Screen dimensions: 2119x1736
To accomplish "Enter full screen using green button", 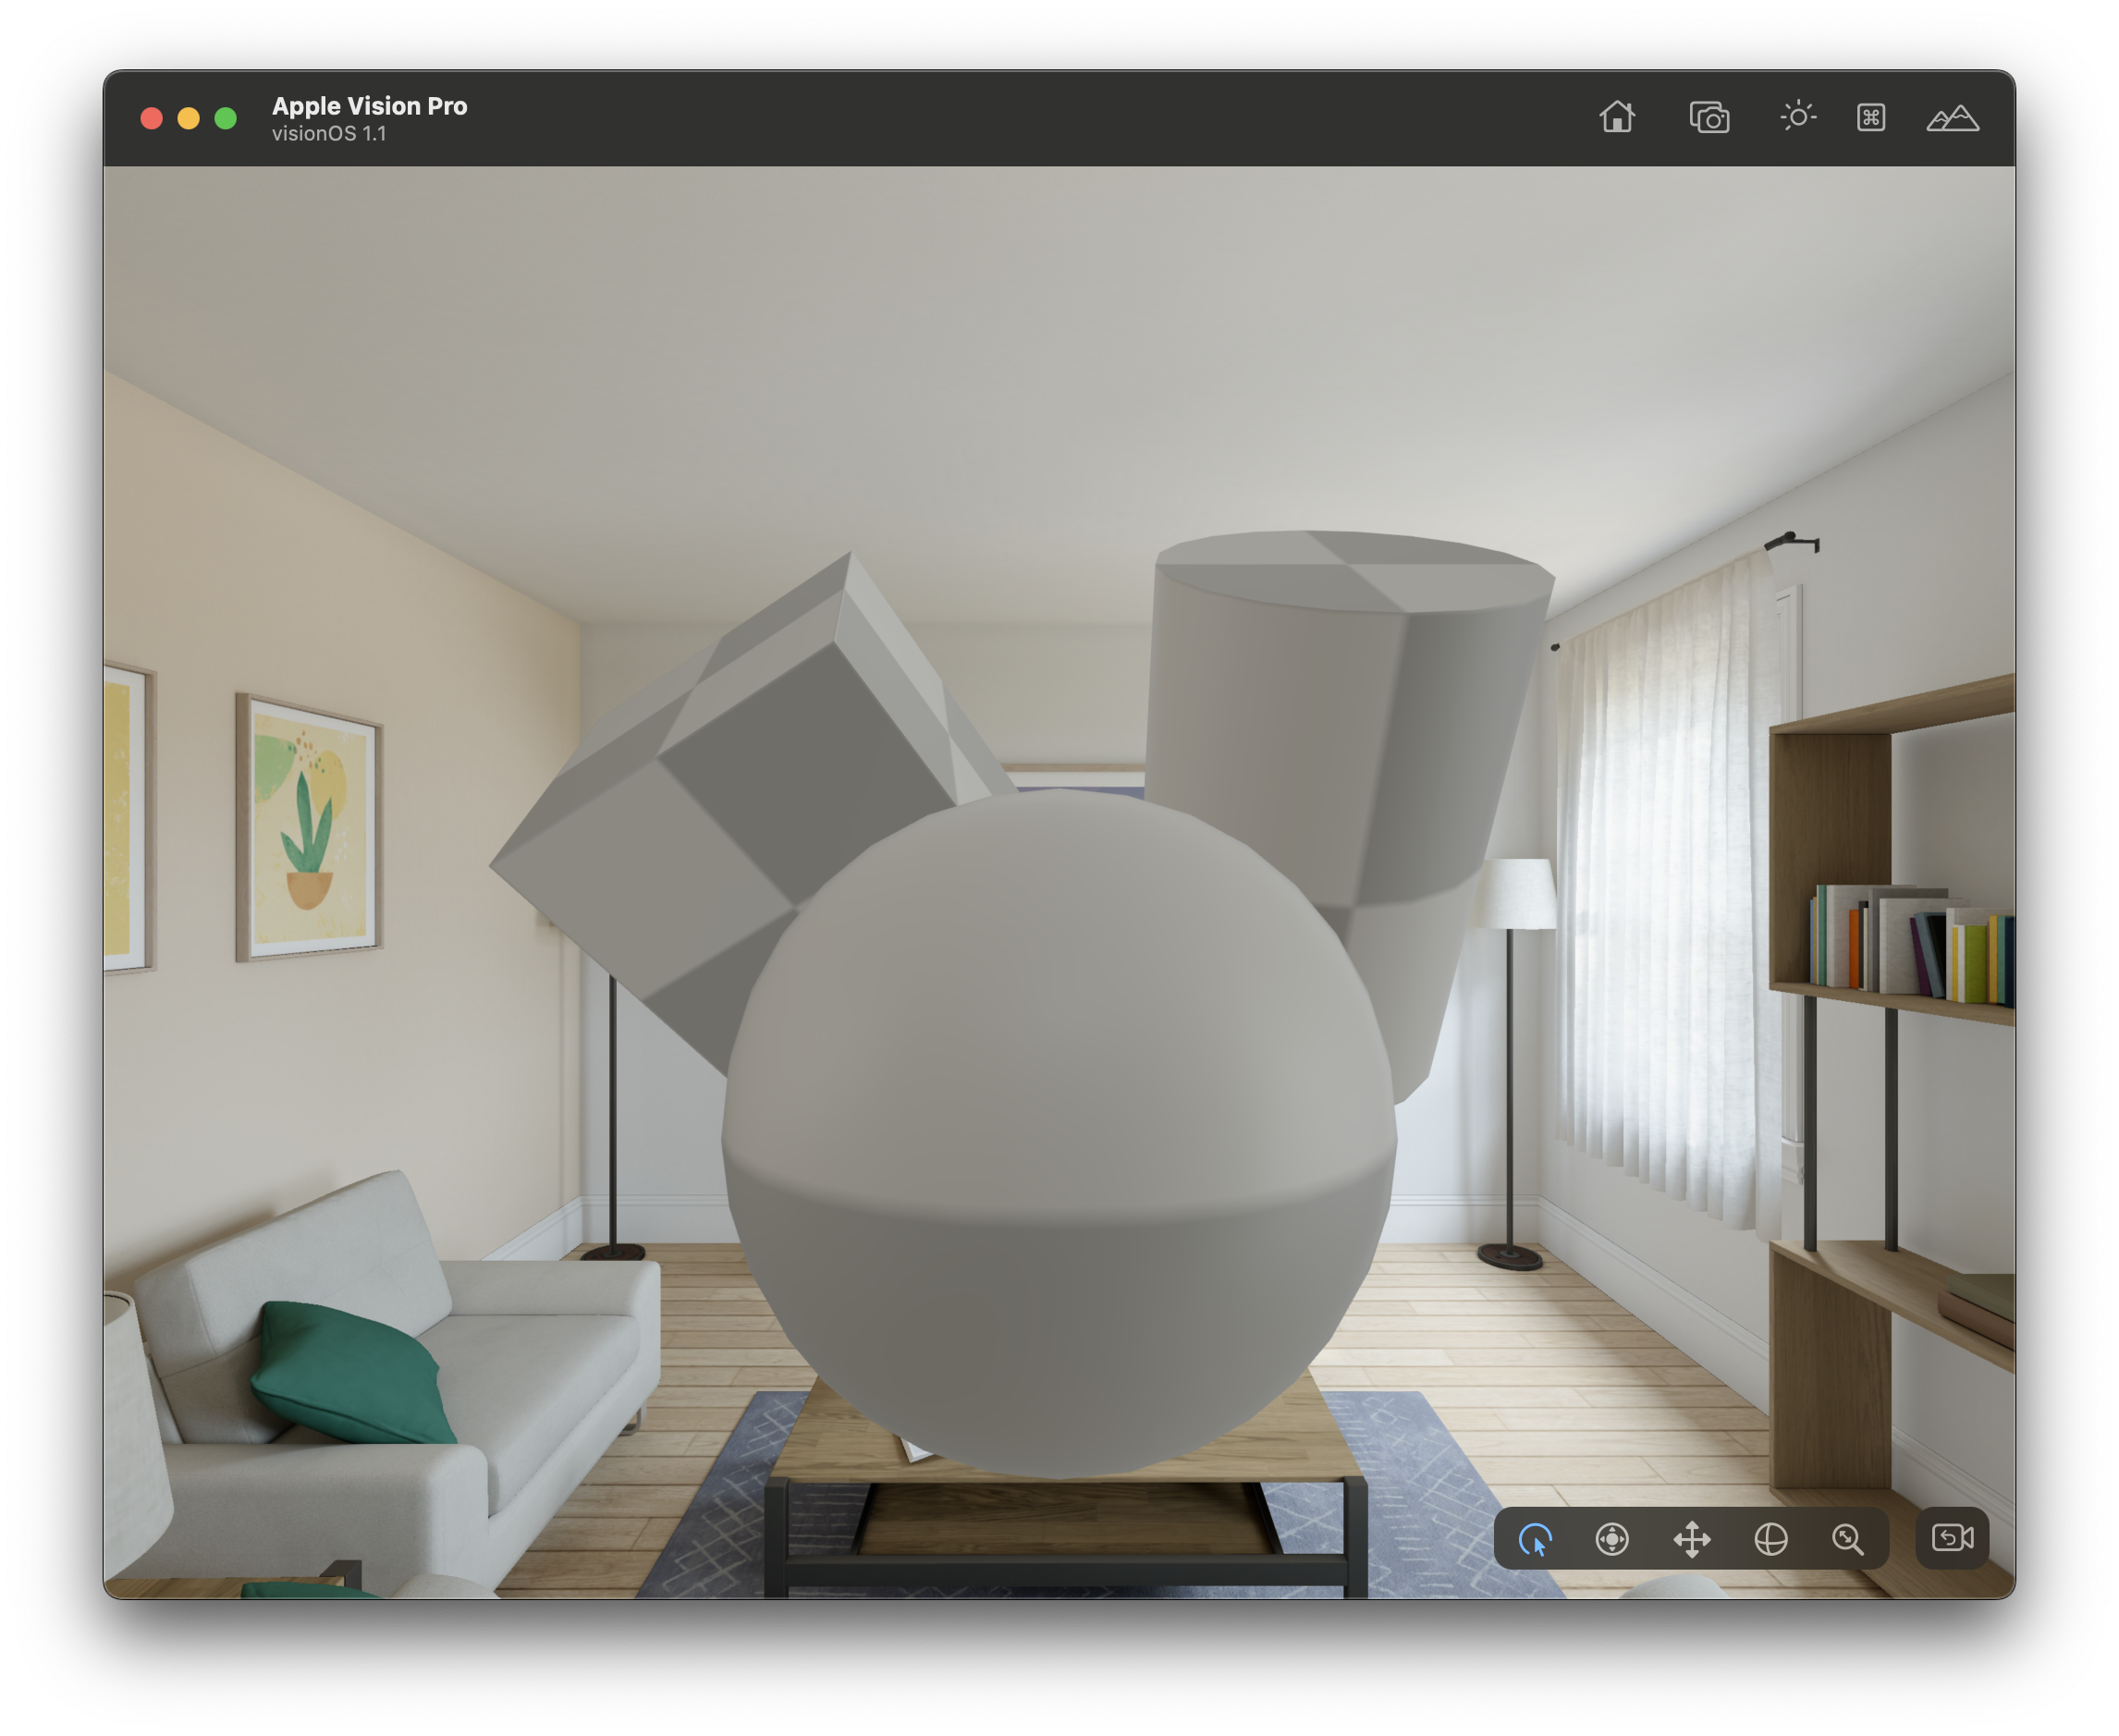I will point(226,119).
